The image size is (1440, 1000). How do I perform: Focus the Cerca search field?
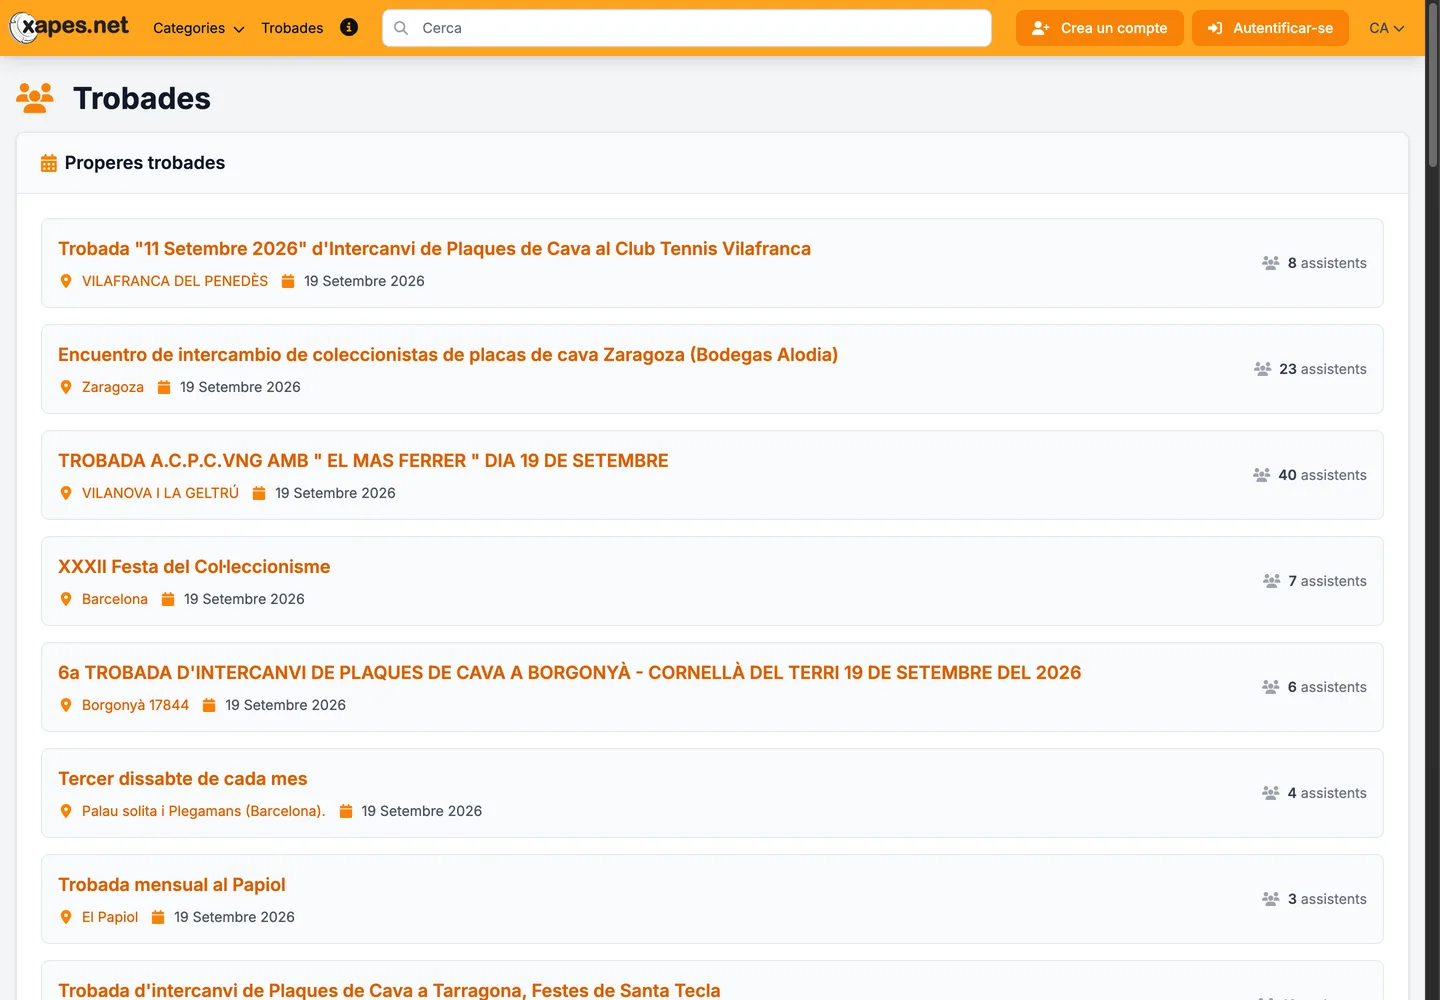tap(687, 28)
